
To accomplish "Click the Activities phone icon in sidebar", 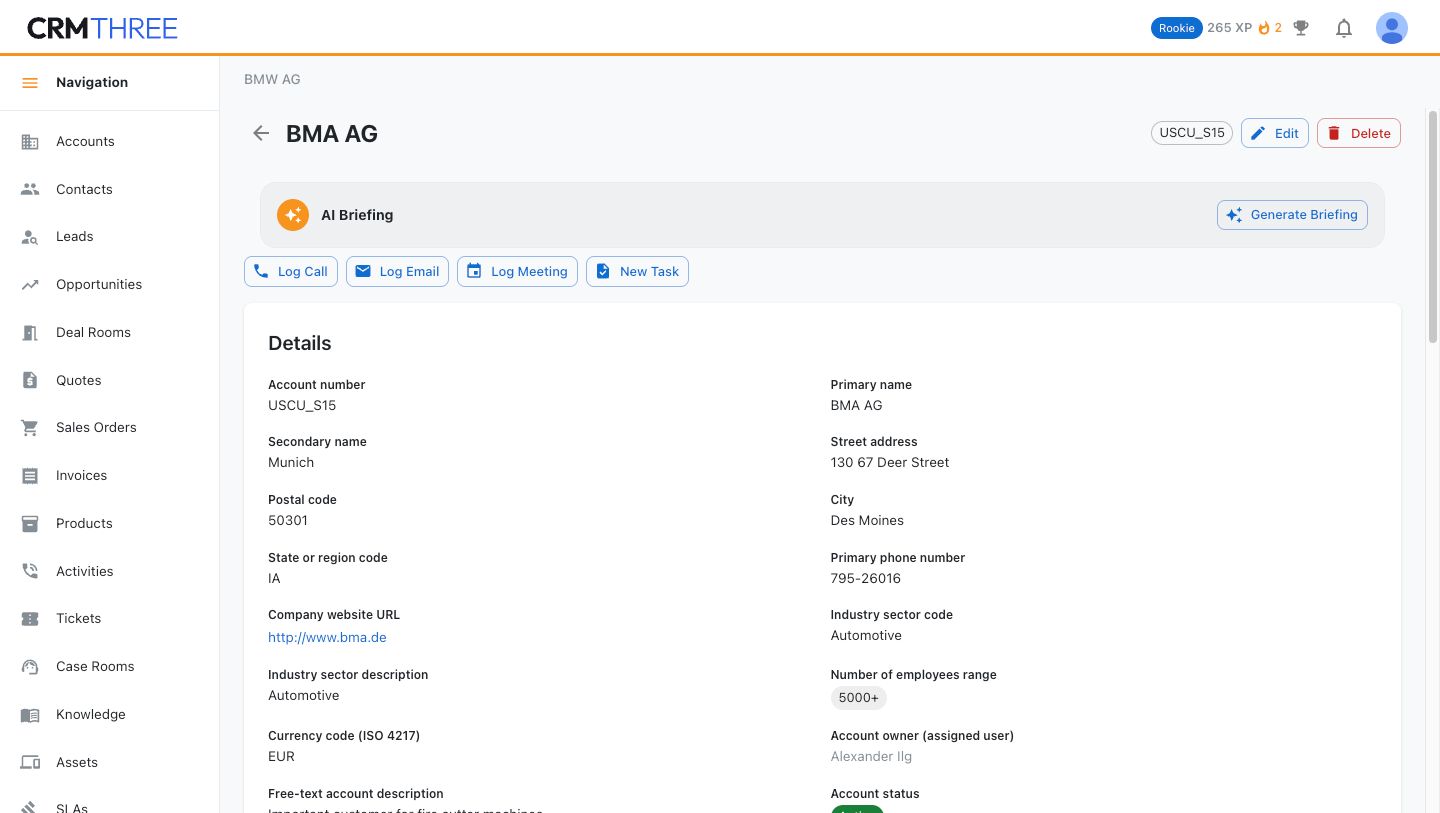I will click(30, 571).
